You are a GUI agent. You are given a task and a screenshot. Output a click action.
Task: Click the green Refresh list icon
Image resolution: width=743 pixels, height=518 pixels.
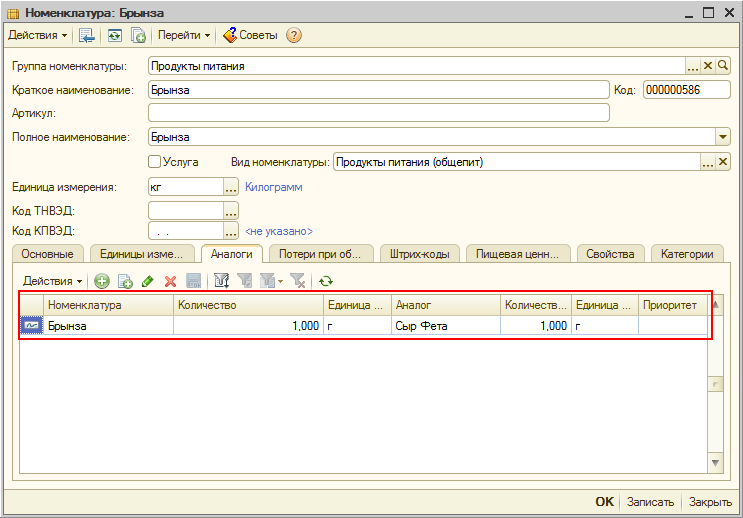pyautogui.click(x=325, y=282)
